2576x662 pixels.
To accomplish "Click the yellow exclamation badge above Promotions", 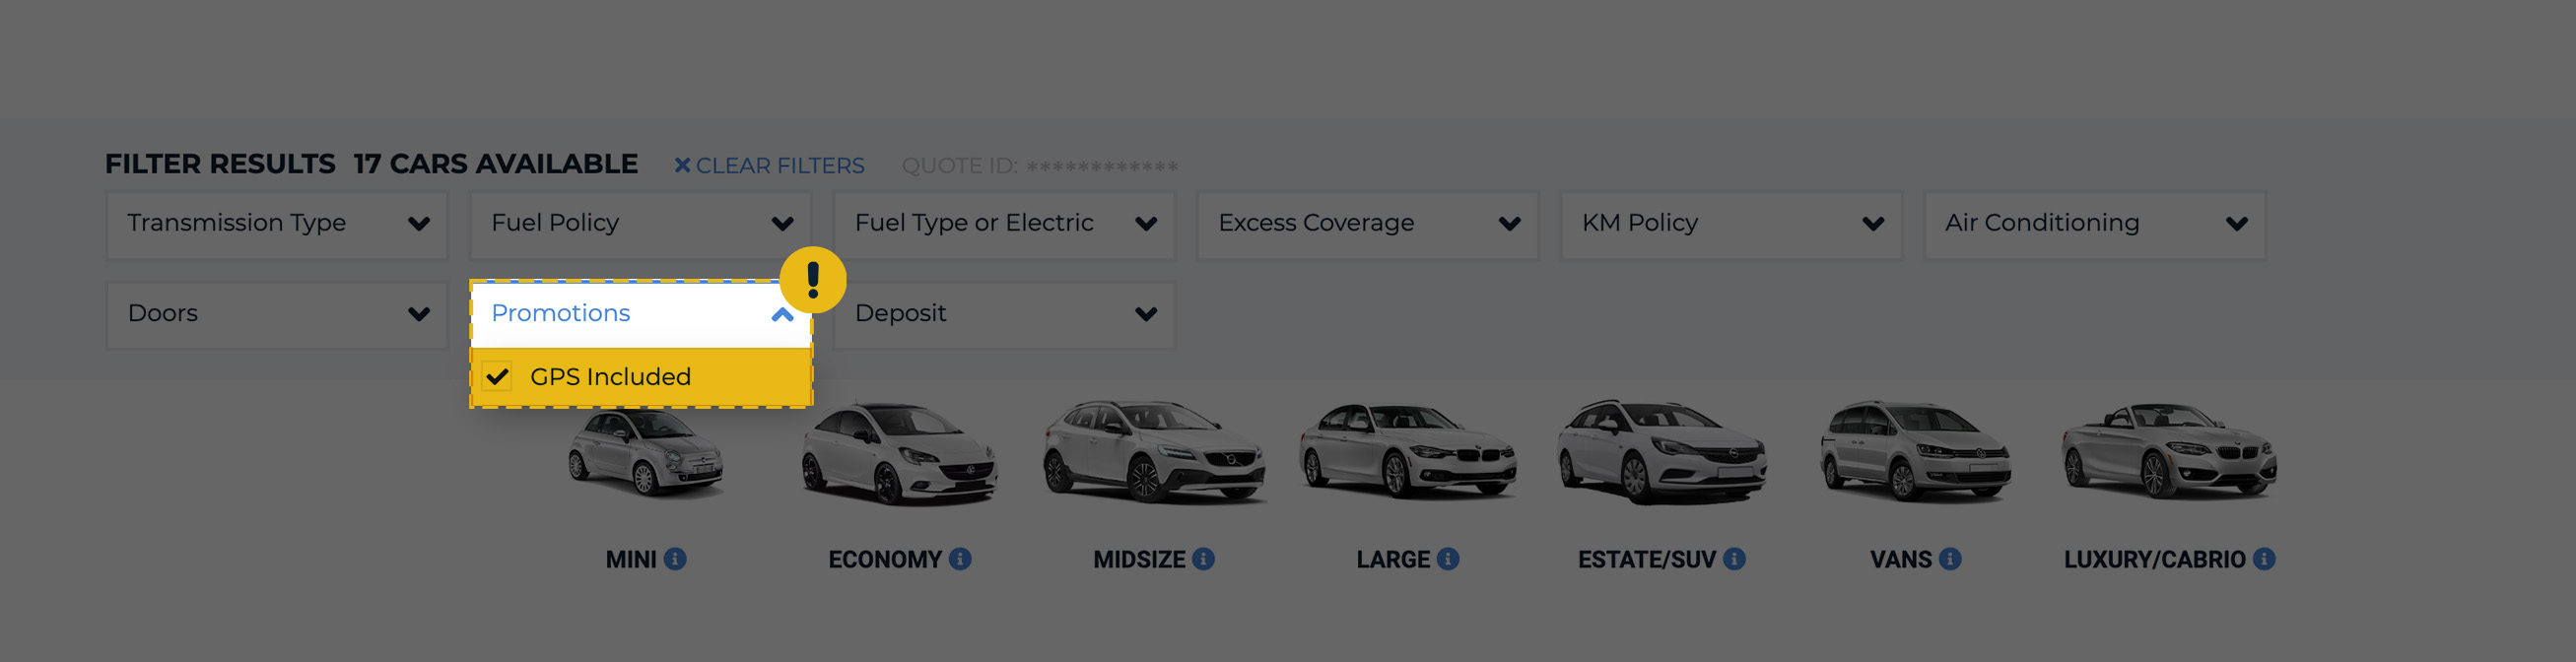I will pyautogui.click(x=813, y=281).
